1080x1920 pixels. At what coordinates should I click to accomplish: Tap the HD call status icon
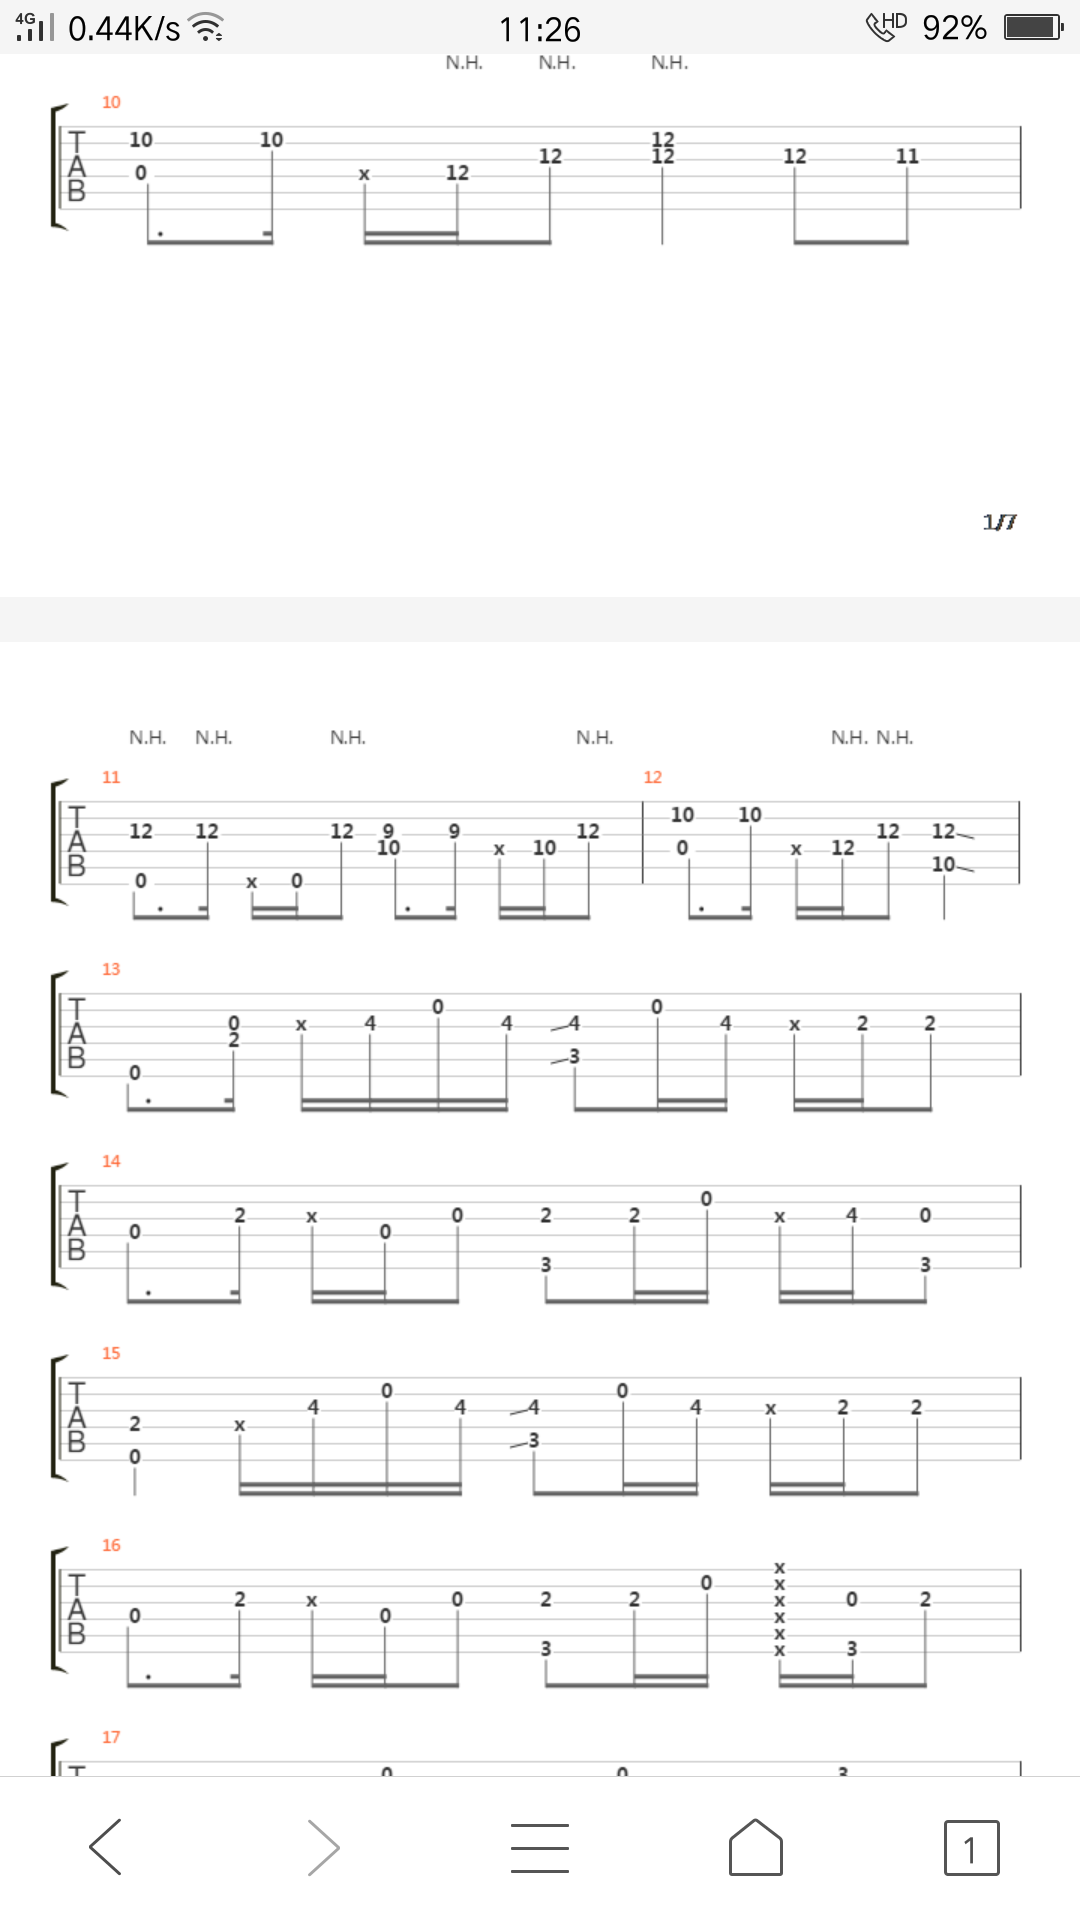886,26
